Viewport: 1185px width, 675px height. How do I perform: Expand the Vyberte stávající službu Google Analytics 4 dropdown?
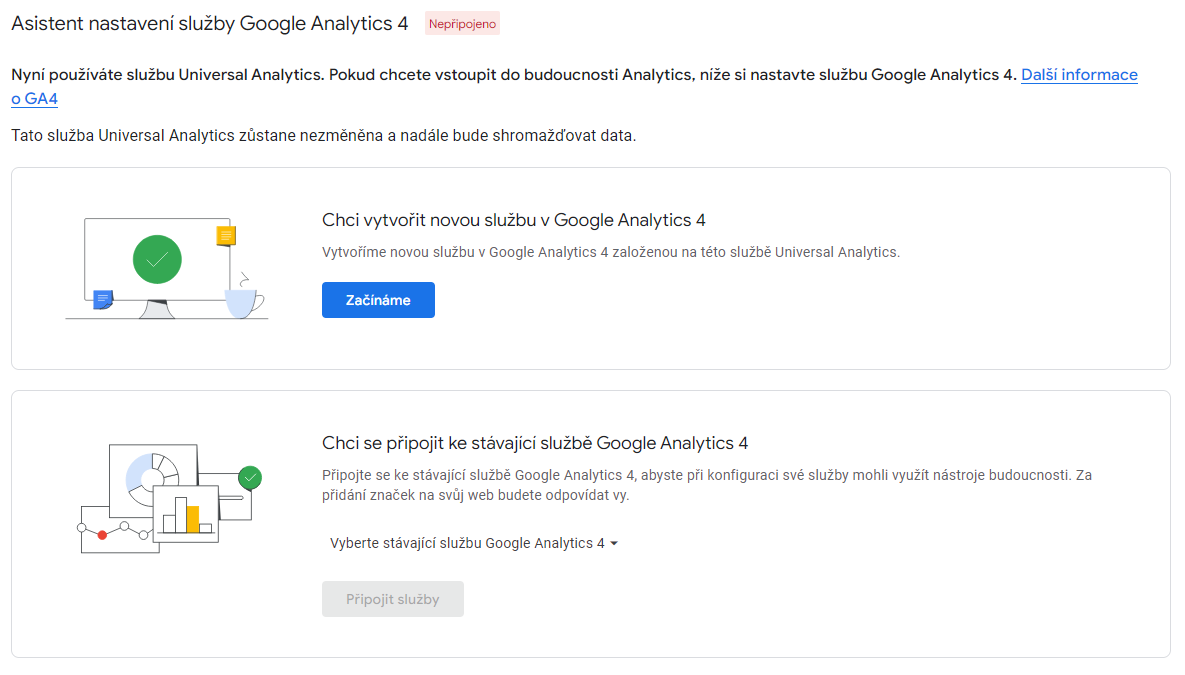(x=474, y=543)
